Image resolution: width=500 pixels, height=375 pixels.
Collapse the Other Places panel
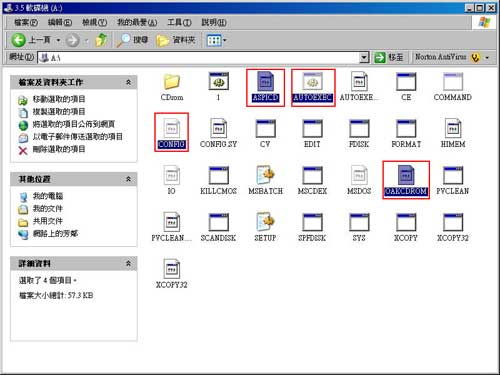pyautogui.click(x=128, y=179)
